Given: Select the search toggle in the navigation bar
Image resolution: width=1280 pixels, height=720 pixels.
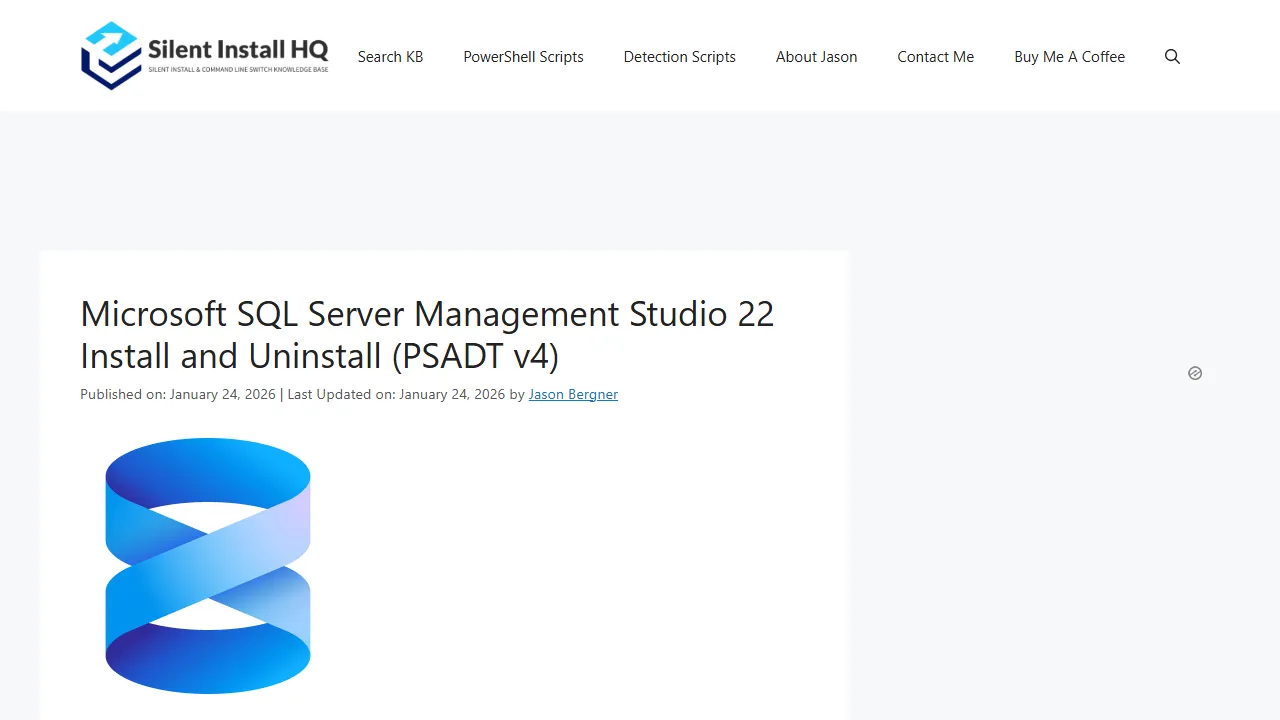Looking at the screenshot, I should (x=1172, y=57).
